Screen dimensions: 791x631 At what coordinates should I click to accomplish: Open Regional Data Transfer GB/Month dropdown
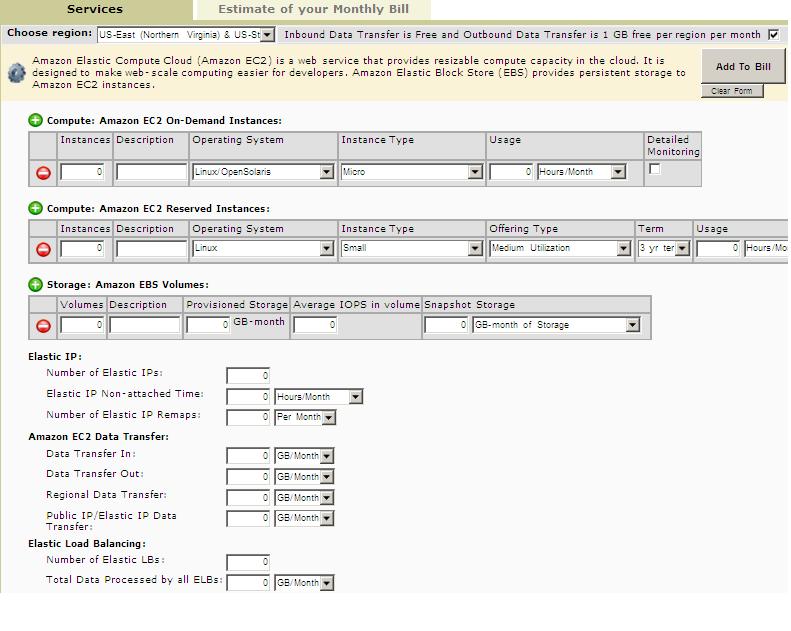(x=304, y=498)
